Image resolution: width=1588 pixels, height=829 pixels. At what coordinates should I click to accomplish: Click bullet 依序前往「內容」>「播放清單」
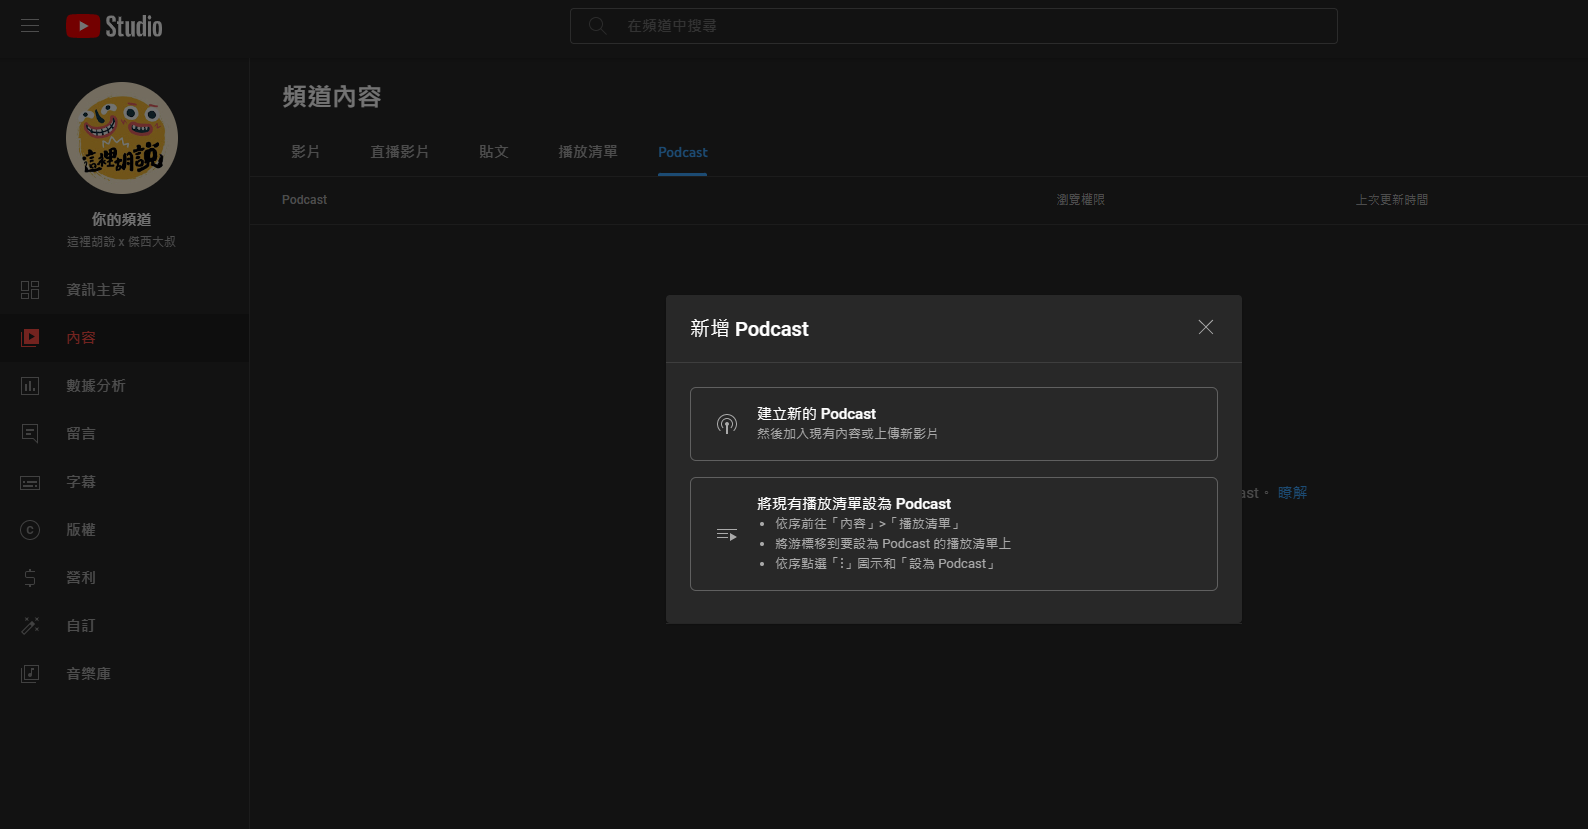coord(868,524)
